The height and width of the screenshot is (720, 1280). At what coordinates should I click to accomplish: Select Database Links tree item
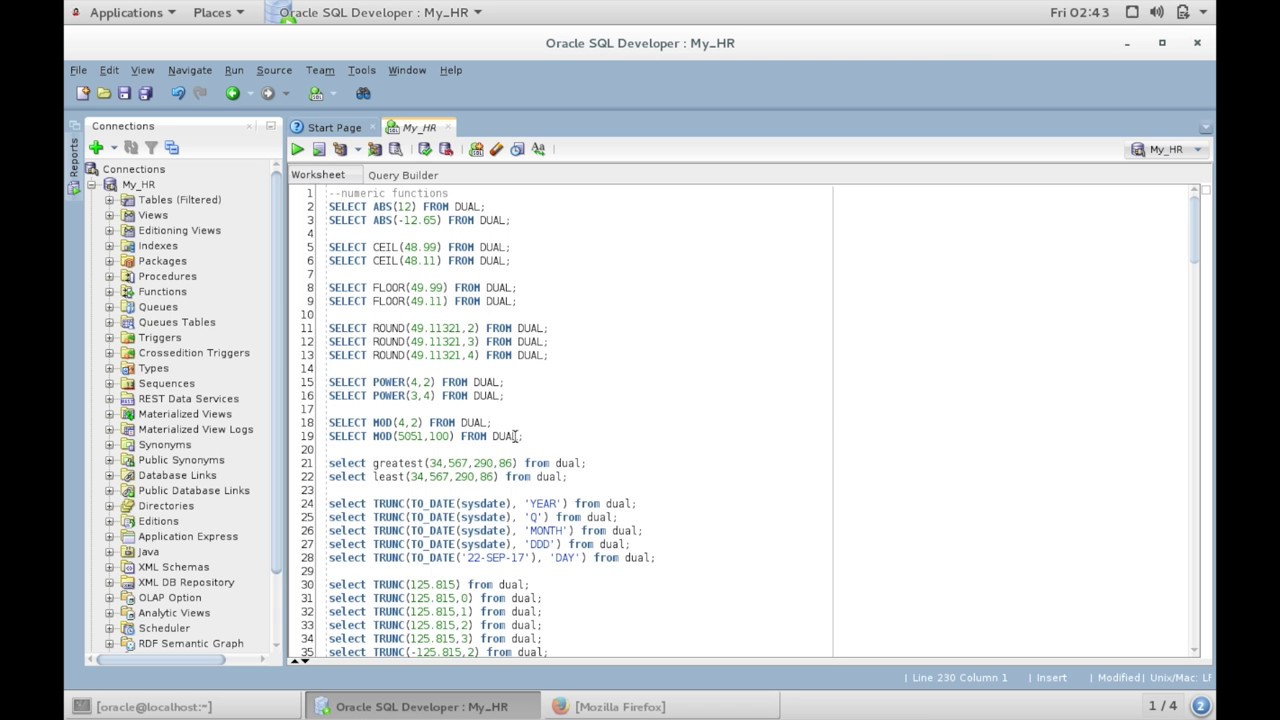[x=177, y=475]
